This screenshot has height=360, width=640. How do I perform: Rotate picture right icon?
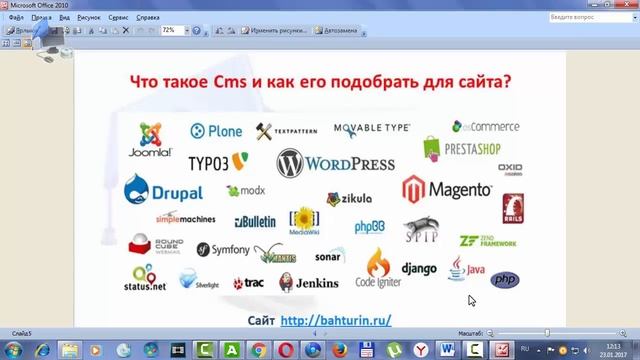tap(231, 31)
